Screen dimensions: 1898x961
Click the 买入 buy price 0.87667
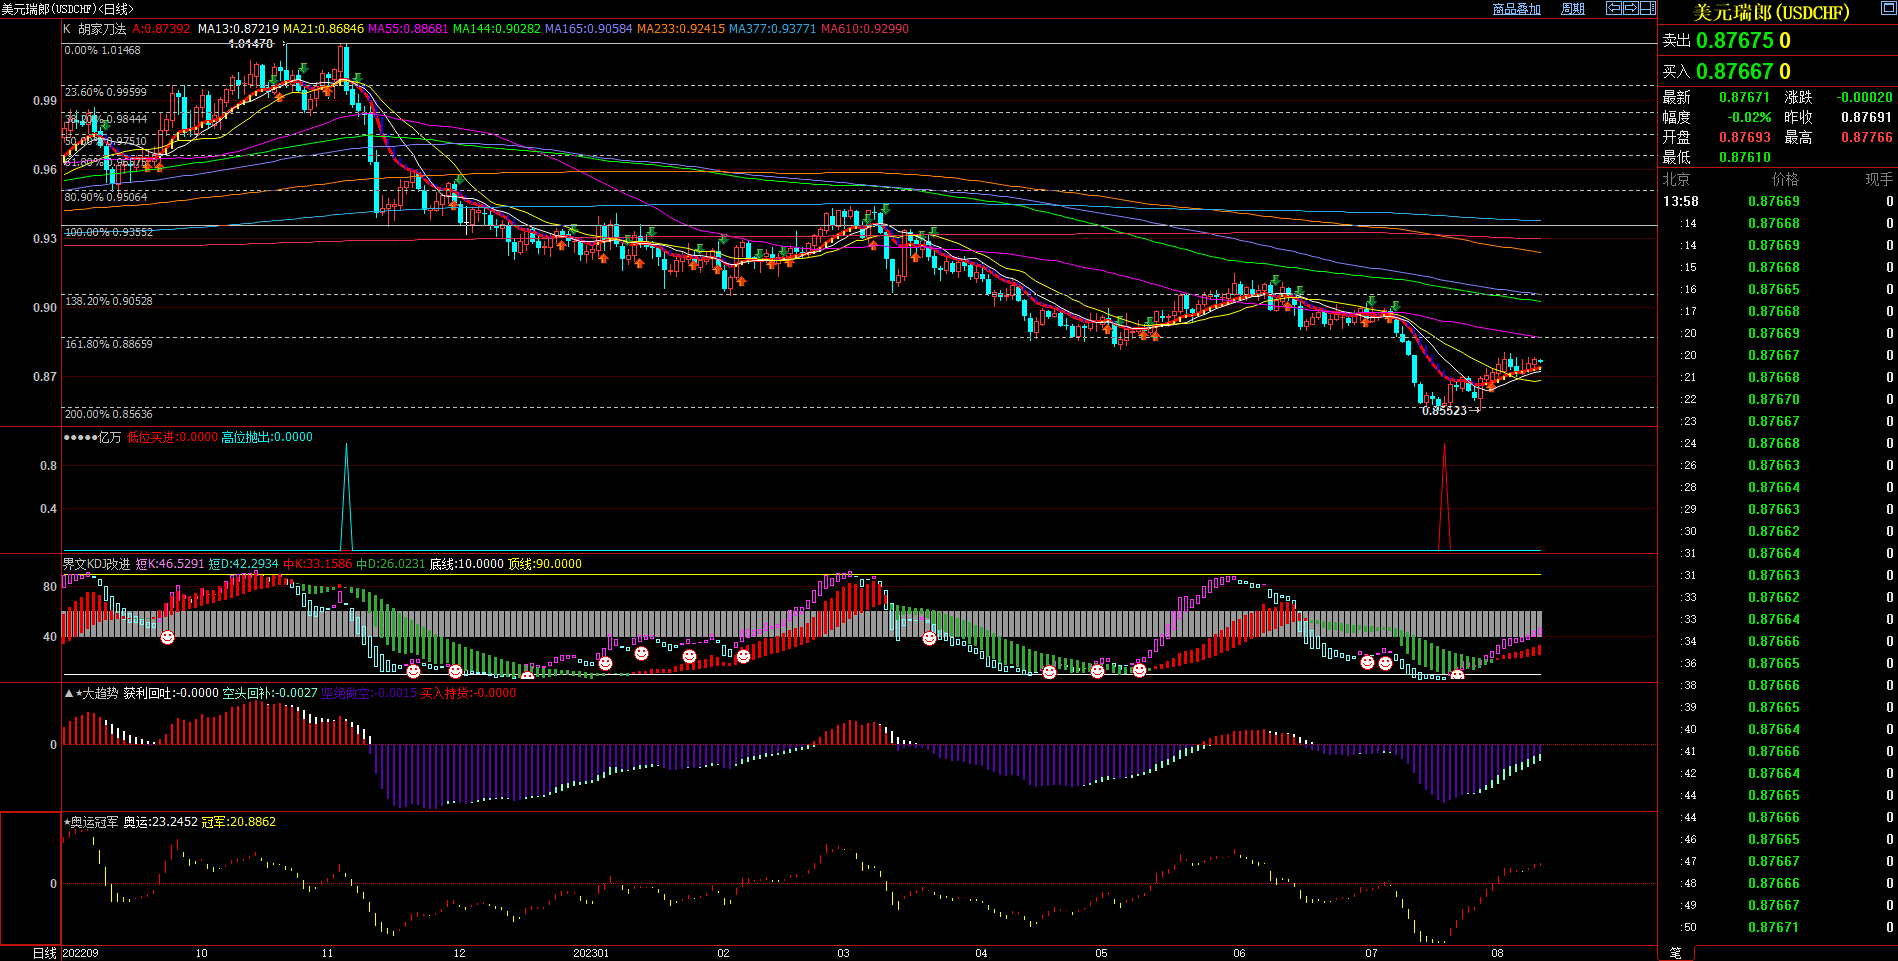(1735, 72)
